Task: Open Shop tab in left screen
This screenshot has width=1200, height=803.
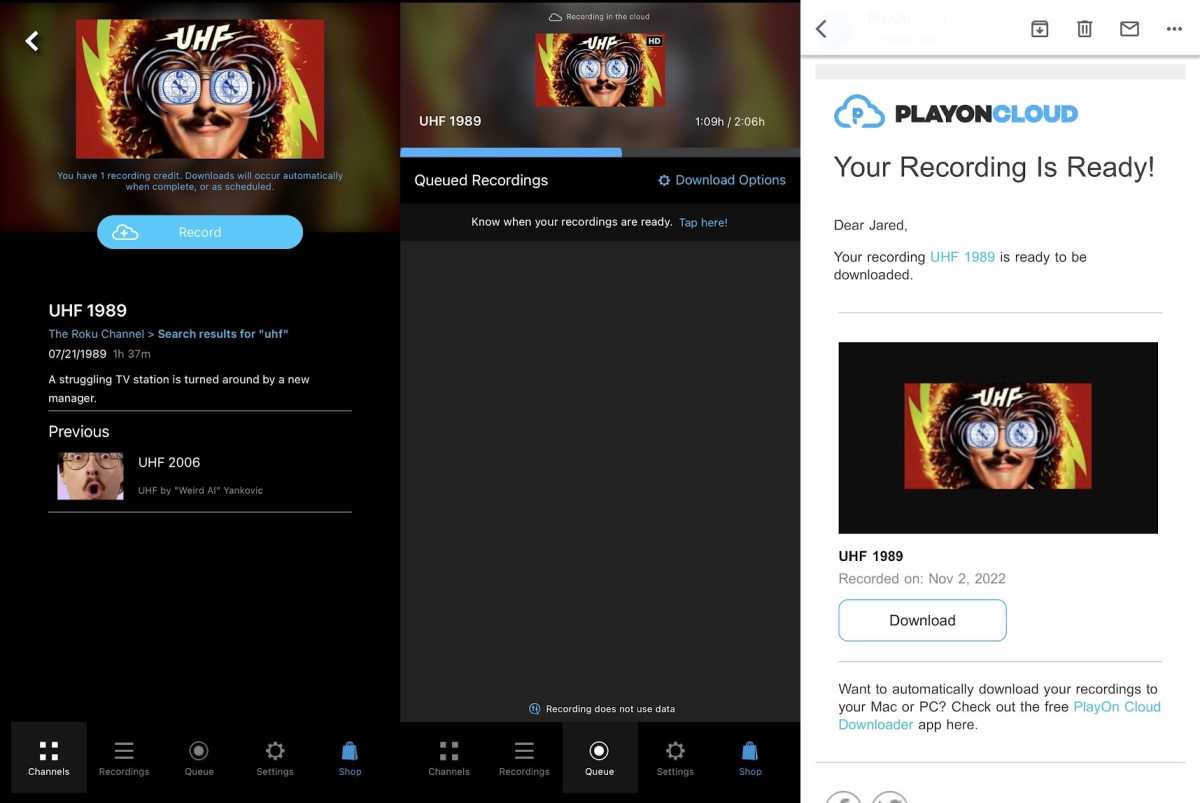Action: pyautogui.click(x=350, y=759)
